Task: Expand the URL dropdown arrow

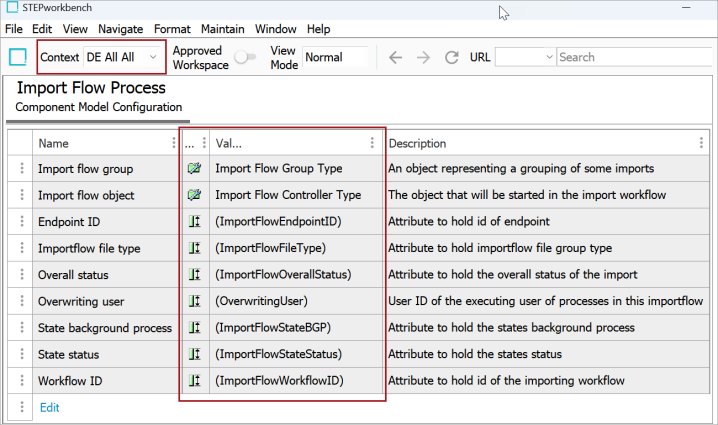Action: (x=549, y=57)
